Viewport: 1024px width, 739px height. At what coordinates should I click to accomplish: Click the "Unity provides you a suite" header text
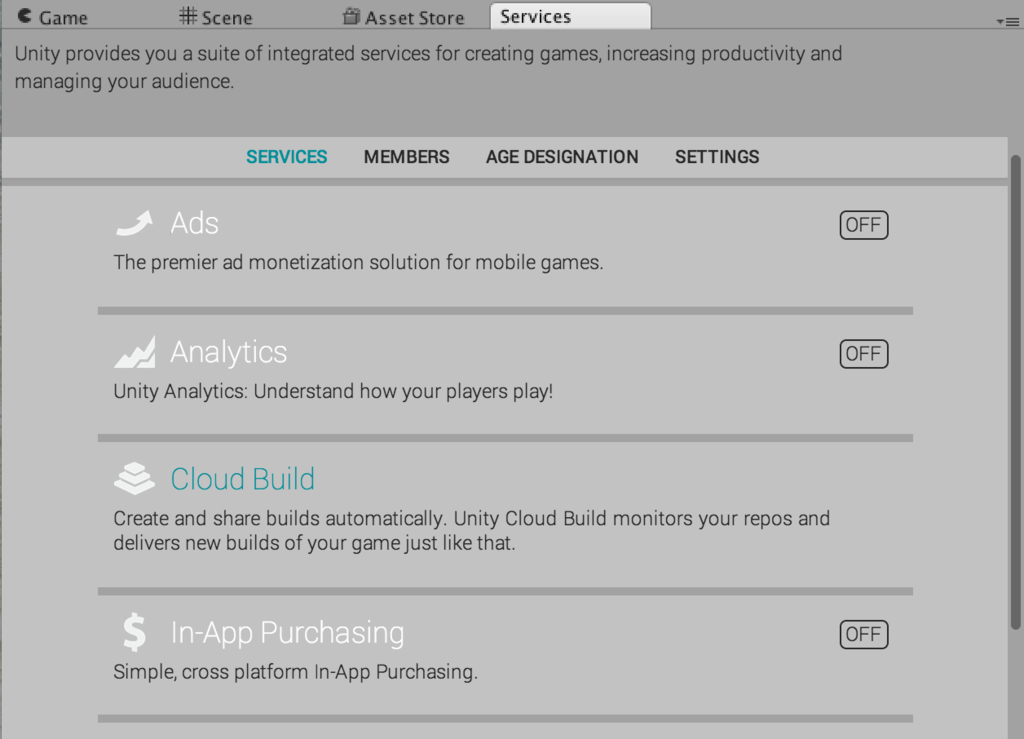(x=428, y=67)
